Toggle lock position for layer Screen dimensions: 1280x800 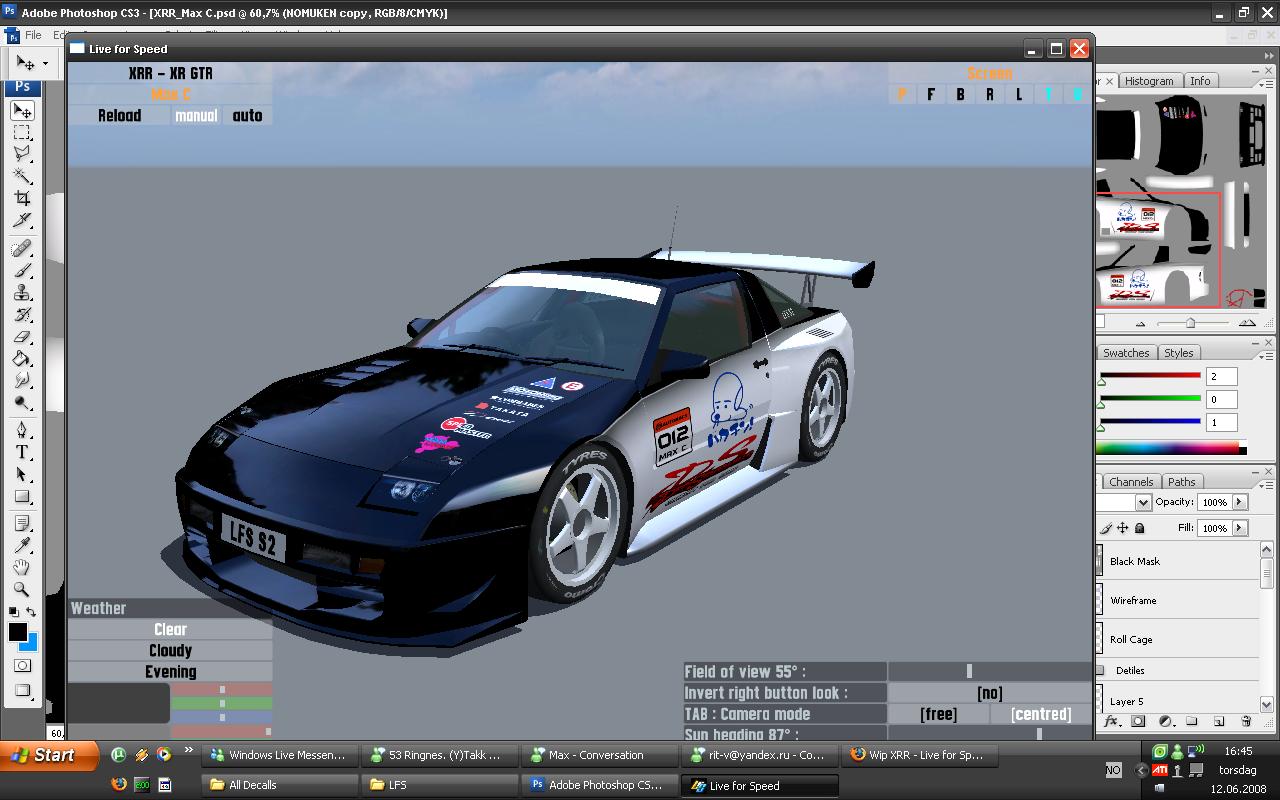pyautogui.click(x=1123, y=527)
